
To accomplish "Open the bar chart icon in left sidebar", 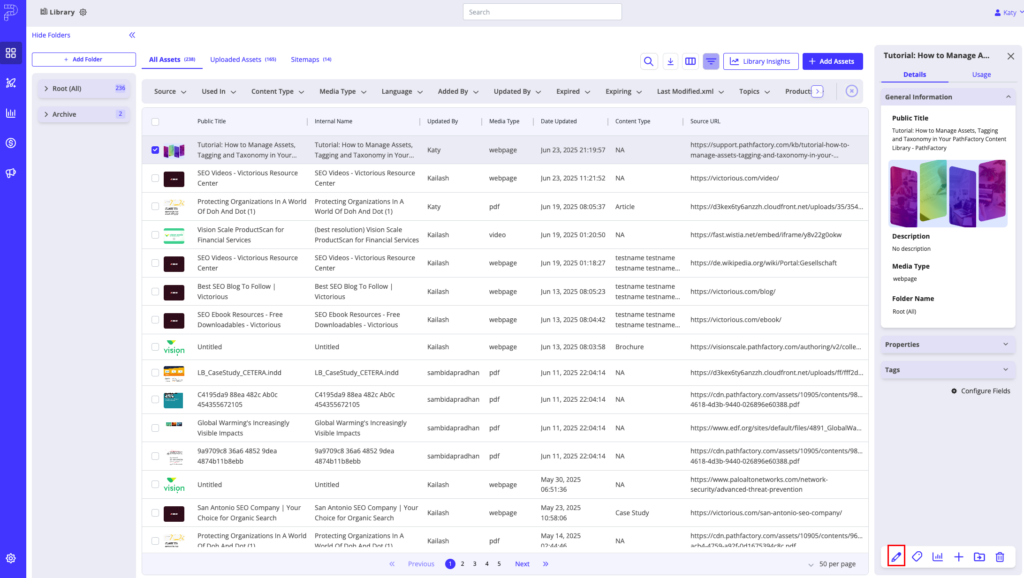I will pos(11,113).
